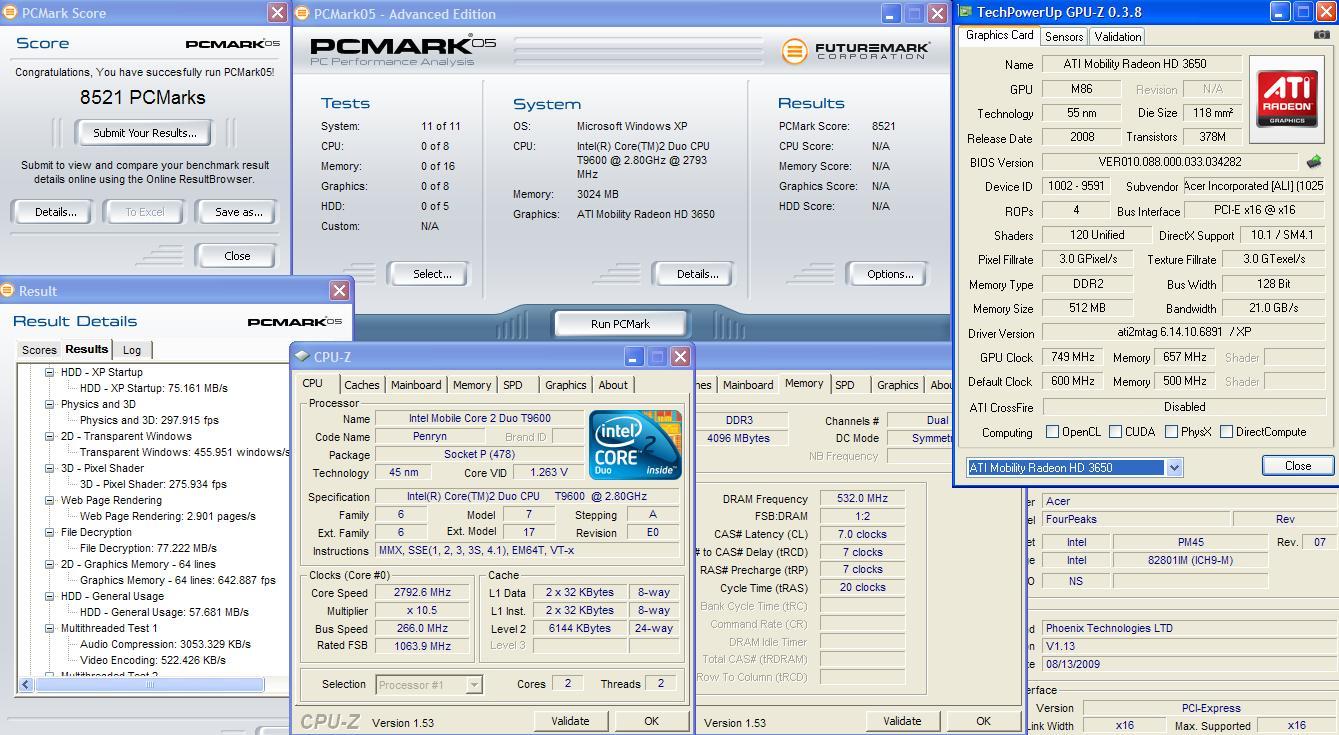Collapse the Multithreaded Test 1 node
The width and height of the screenshot is (1339, 735).
(x=49, y=628)
